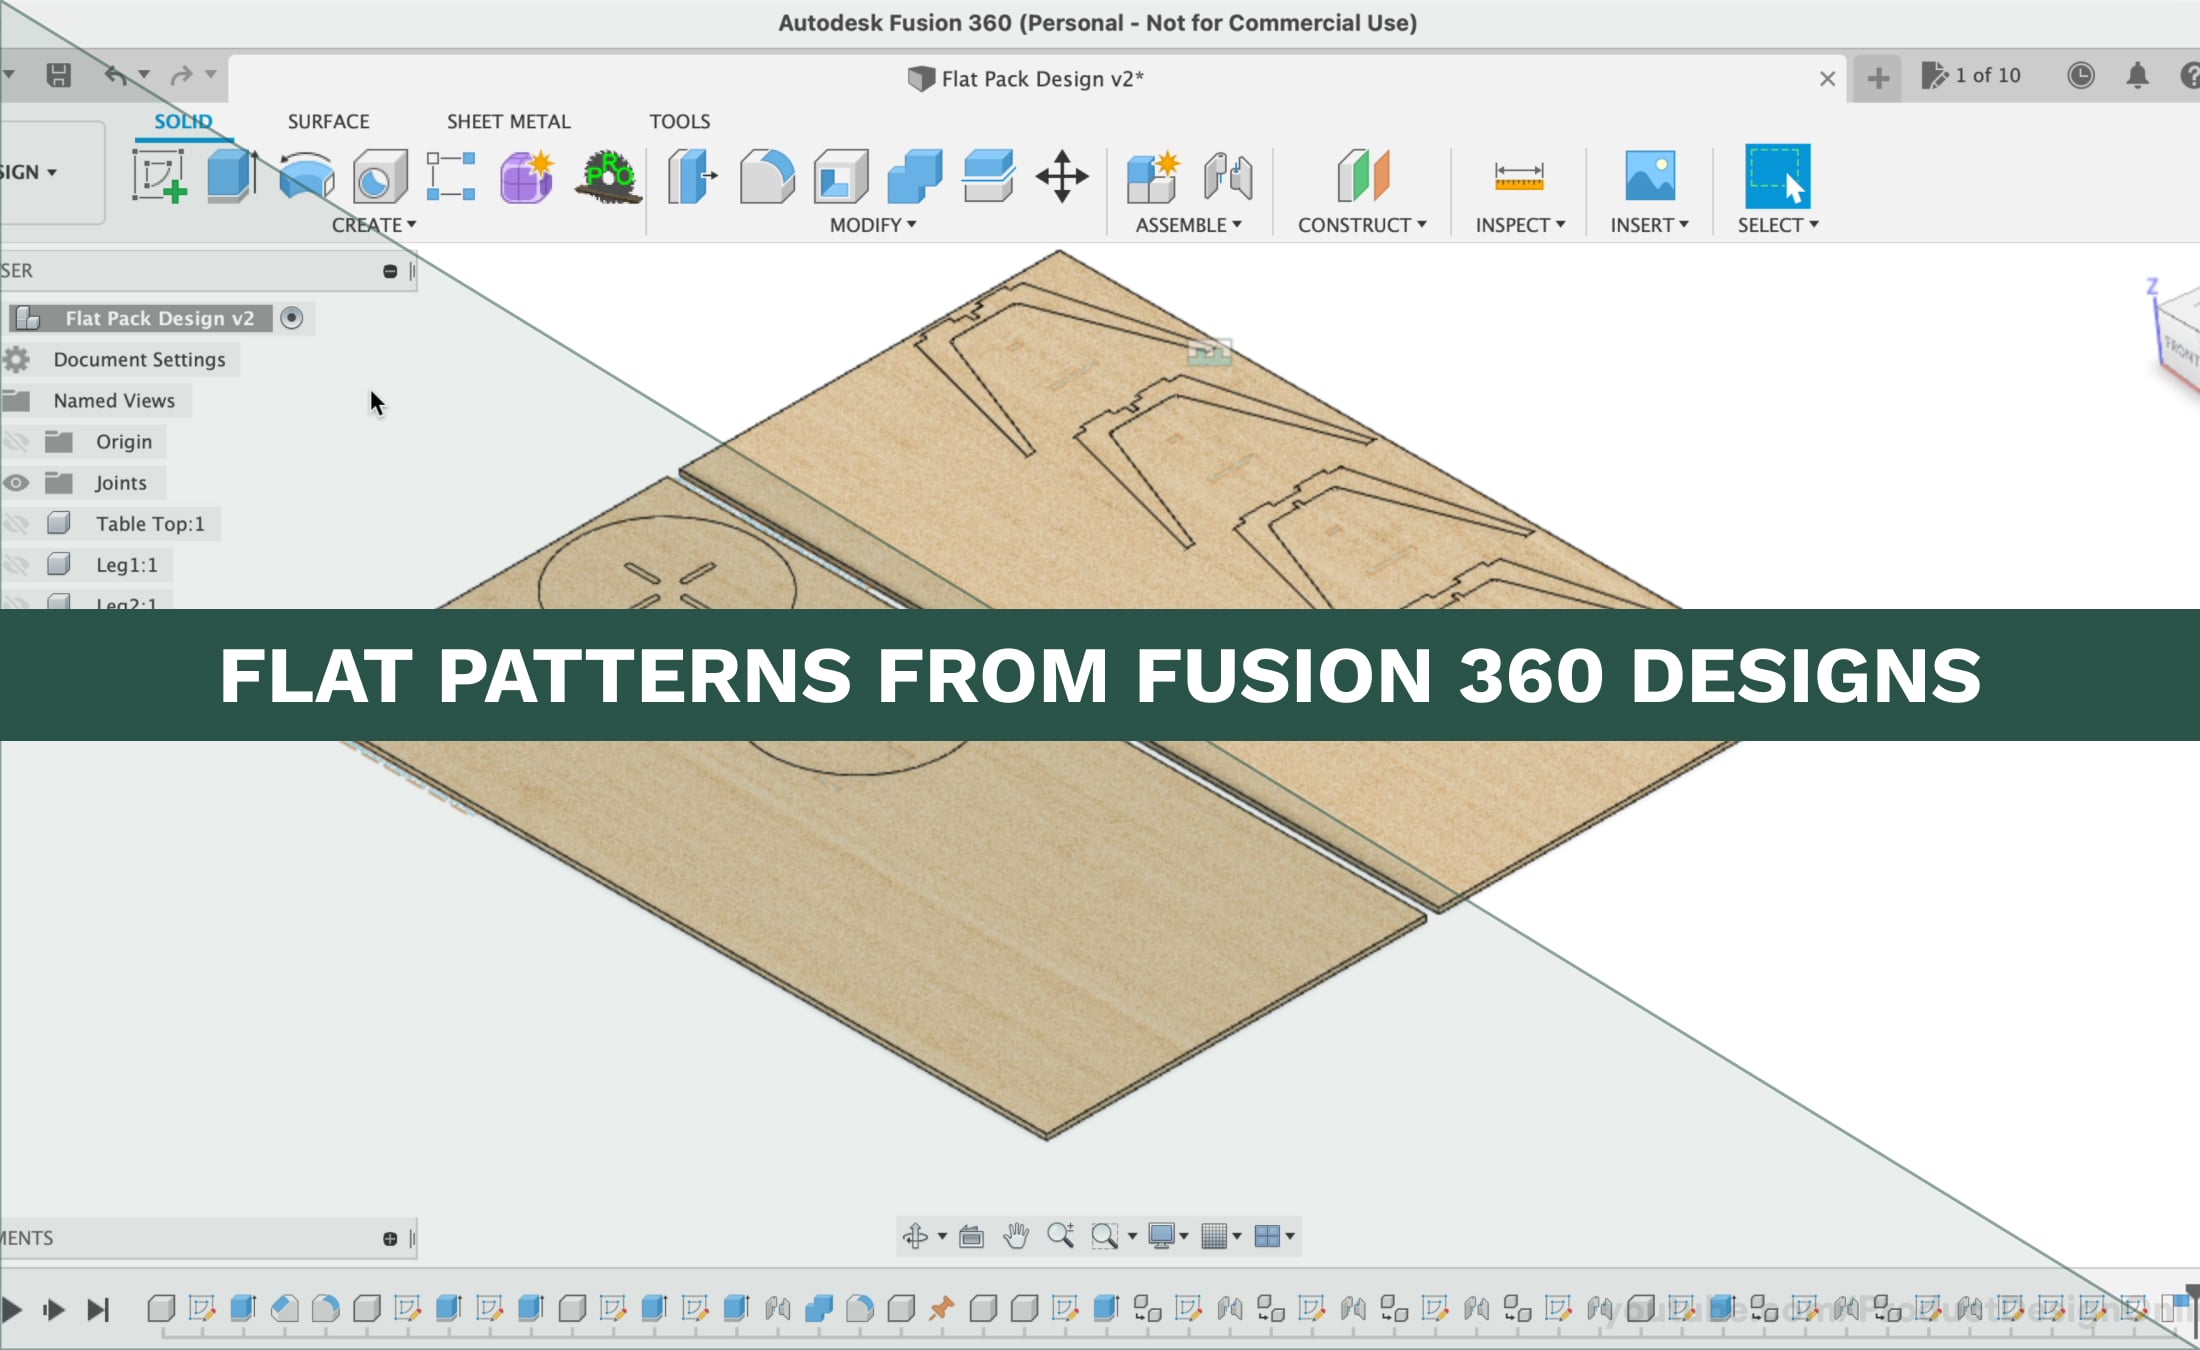Show the Table Top:1 component

[16, 524]
